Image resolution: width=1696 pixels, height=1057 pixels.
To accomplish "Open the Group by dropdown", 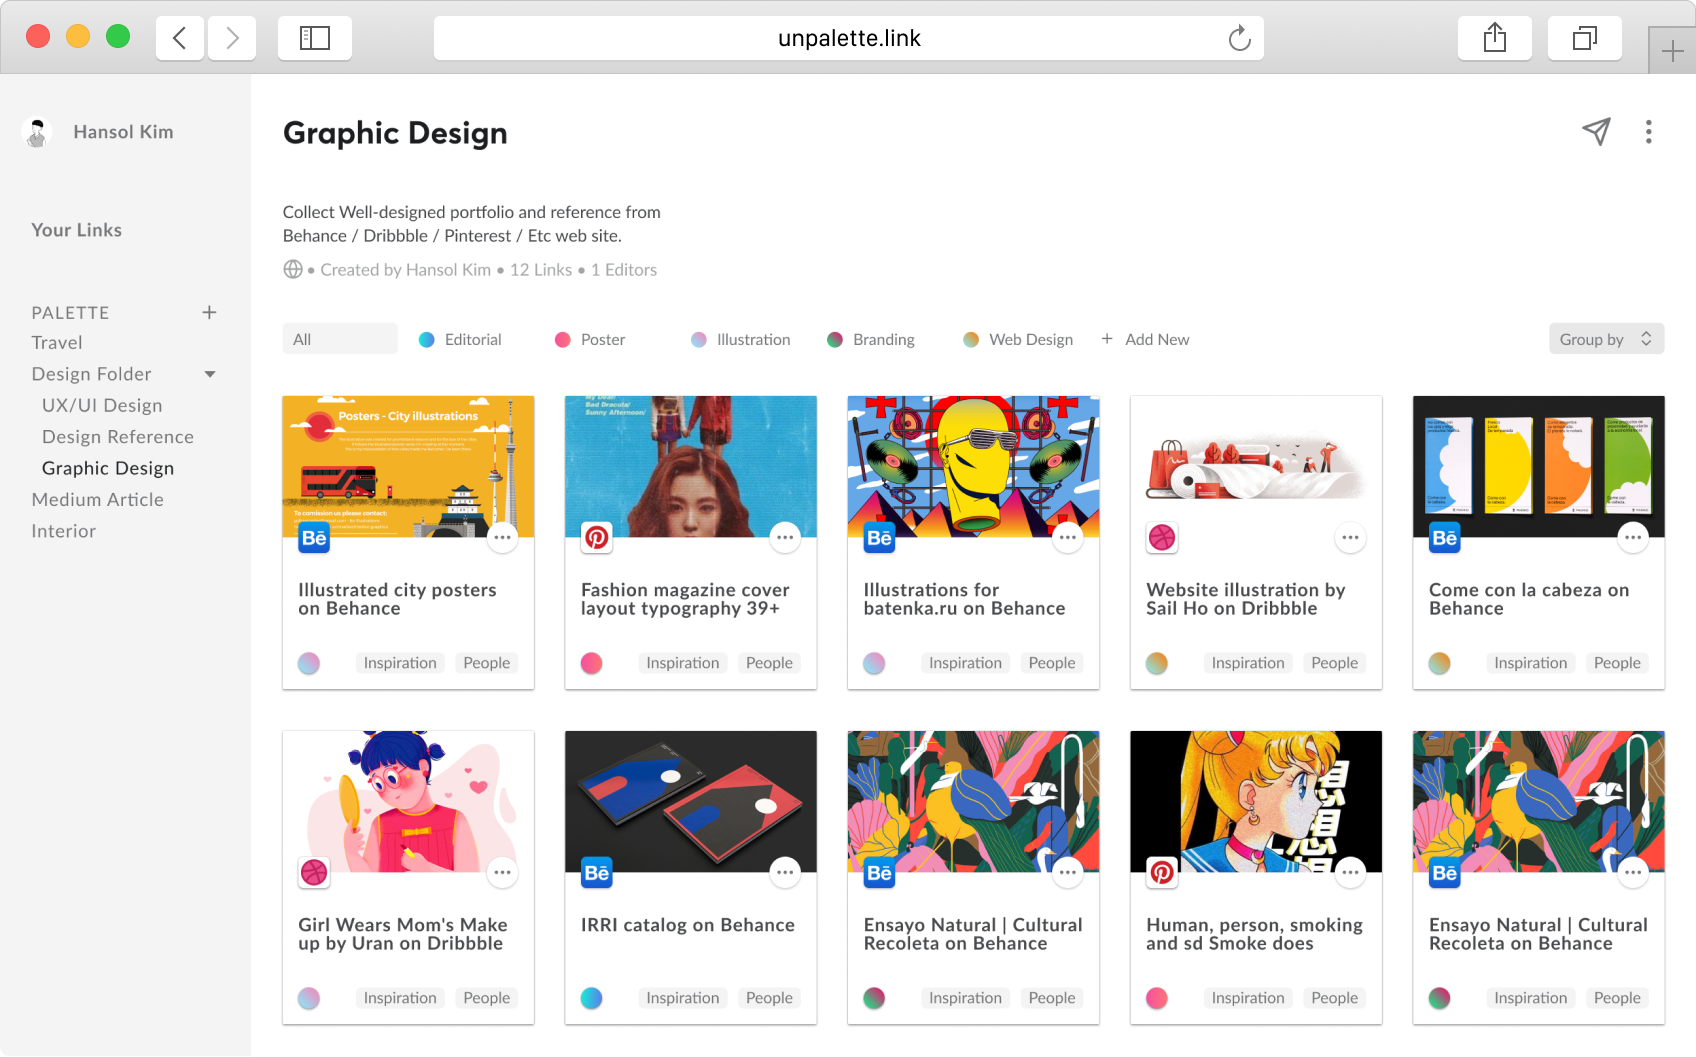I will tap(1606, 339).
